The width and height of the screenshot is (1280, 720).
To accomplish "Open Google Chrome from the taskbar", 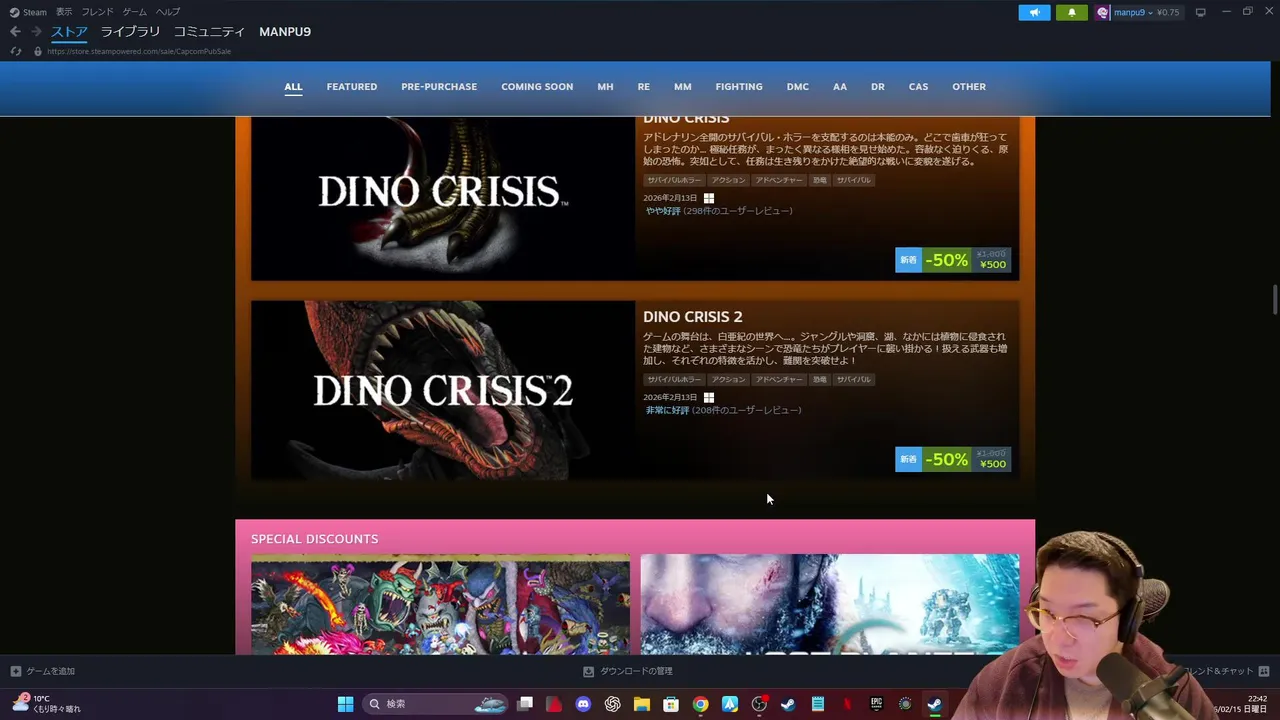I will tap(700, 704).
